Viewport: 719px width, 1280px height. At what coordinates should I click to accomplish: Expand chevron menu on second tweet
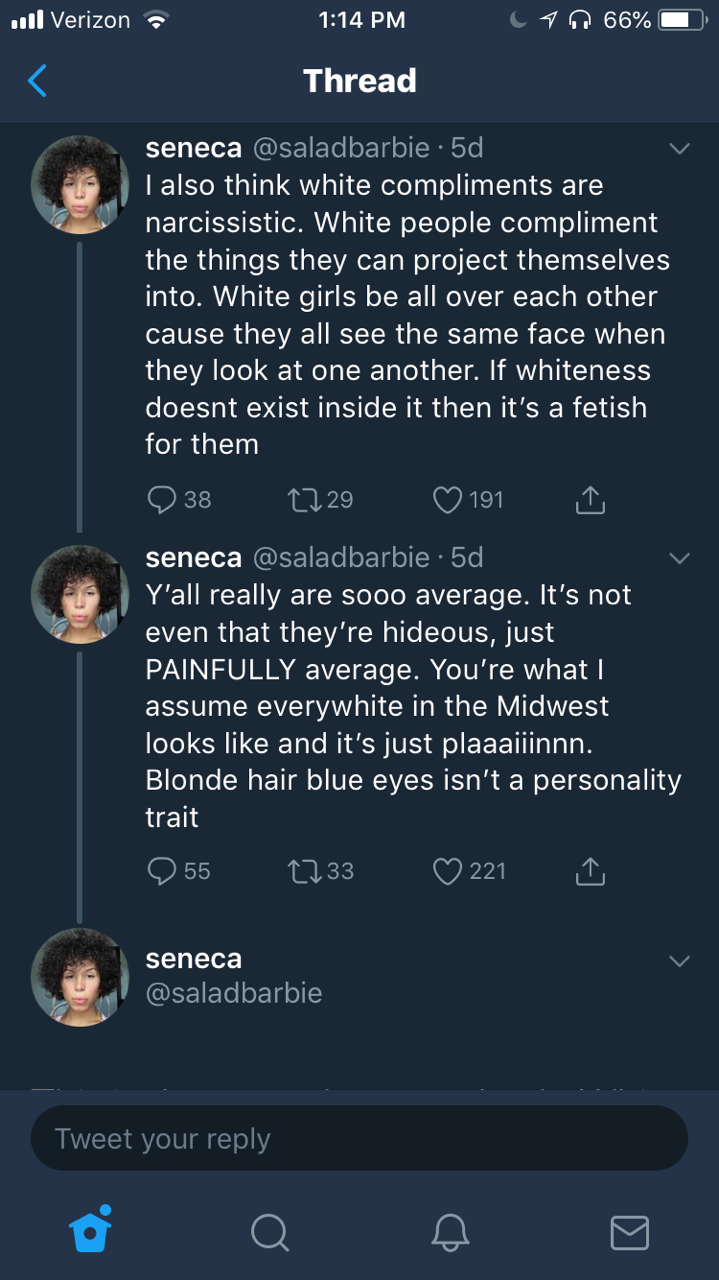coord(679,558)
